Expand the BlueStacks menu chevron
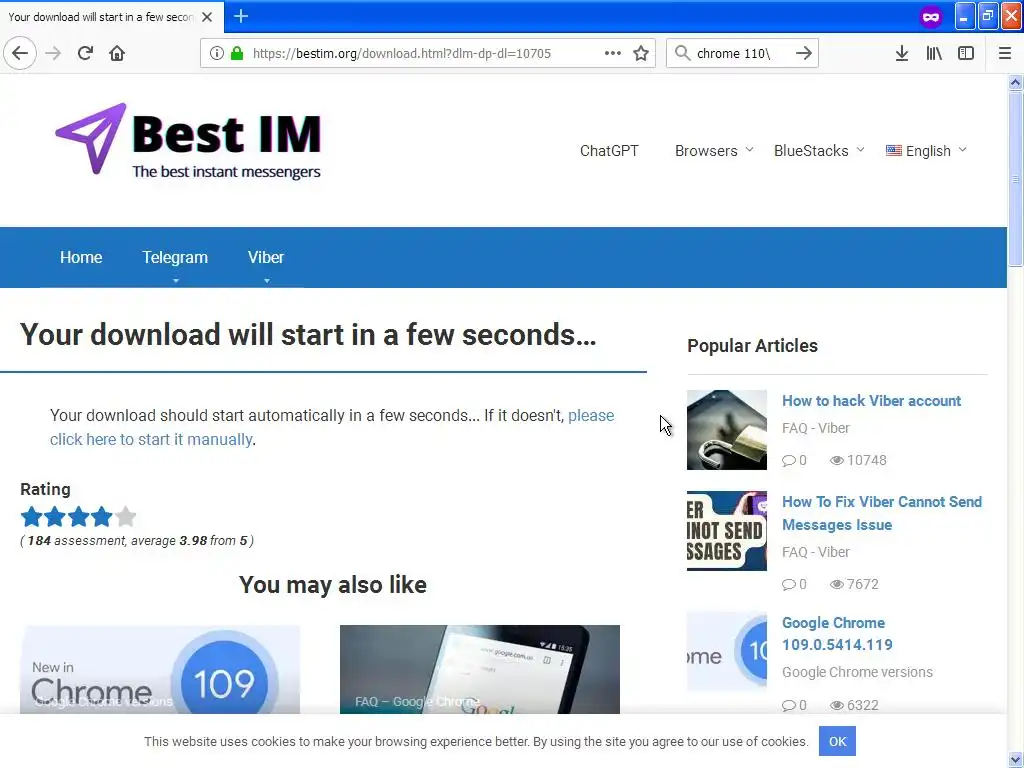 [x=861, y=150]
